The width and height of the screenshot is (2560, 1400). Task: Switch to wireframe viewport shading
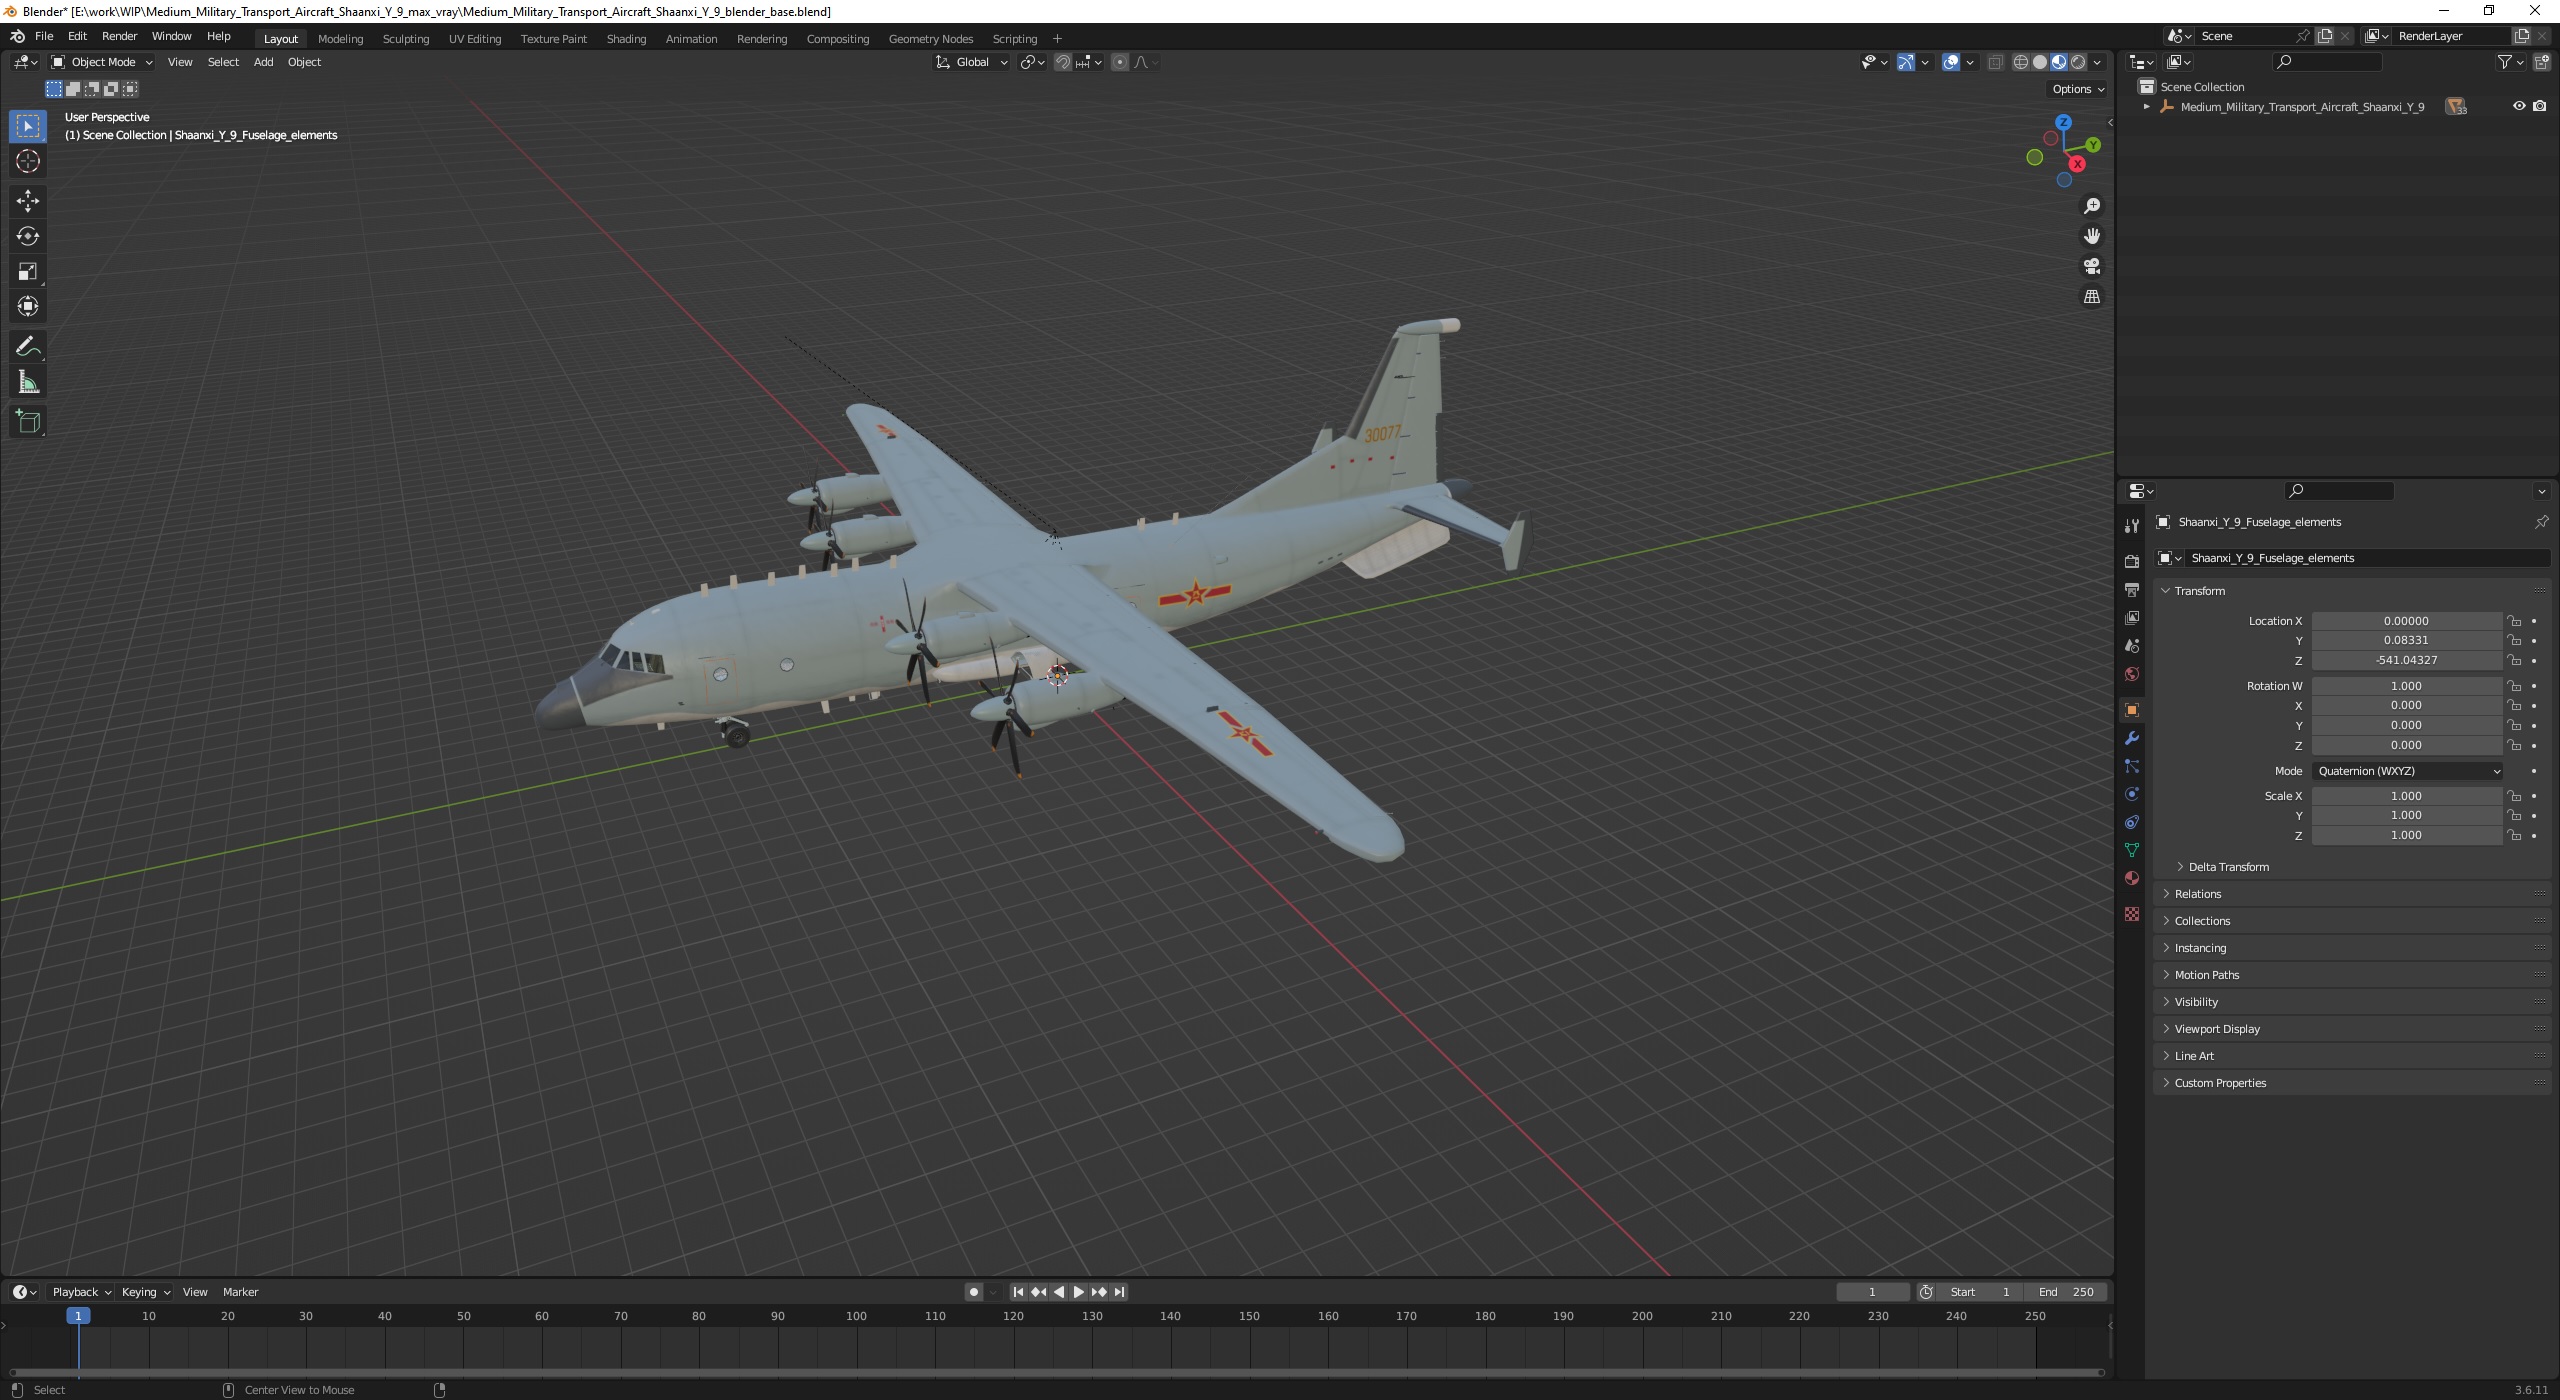coord(2020,62)
